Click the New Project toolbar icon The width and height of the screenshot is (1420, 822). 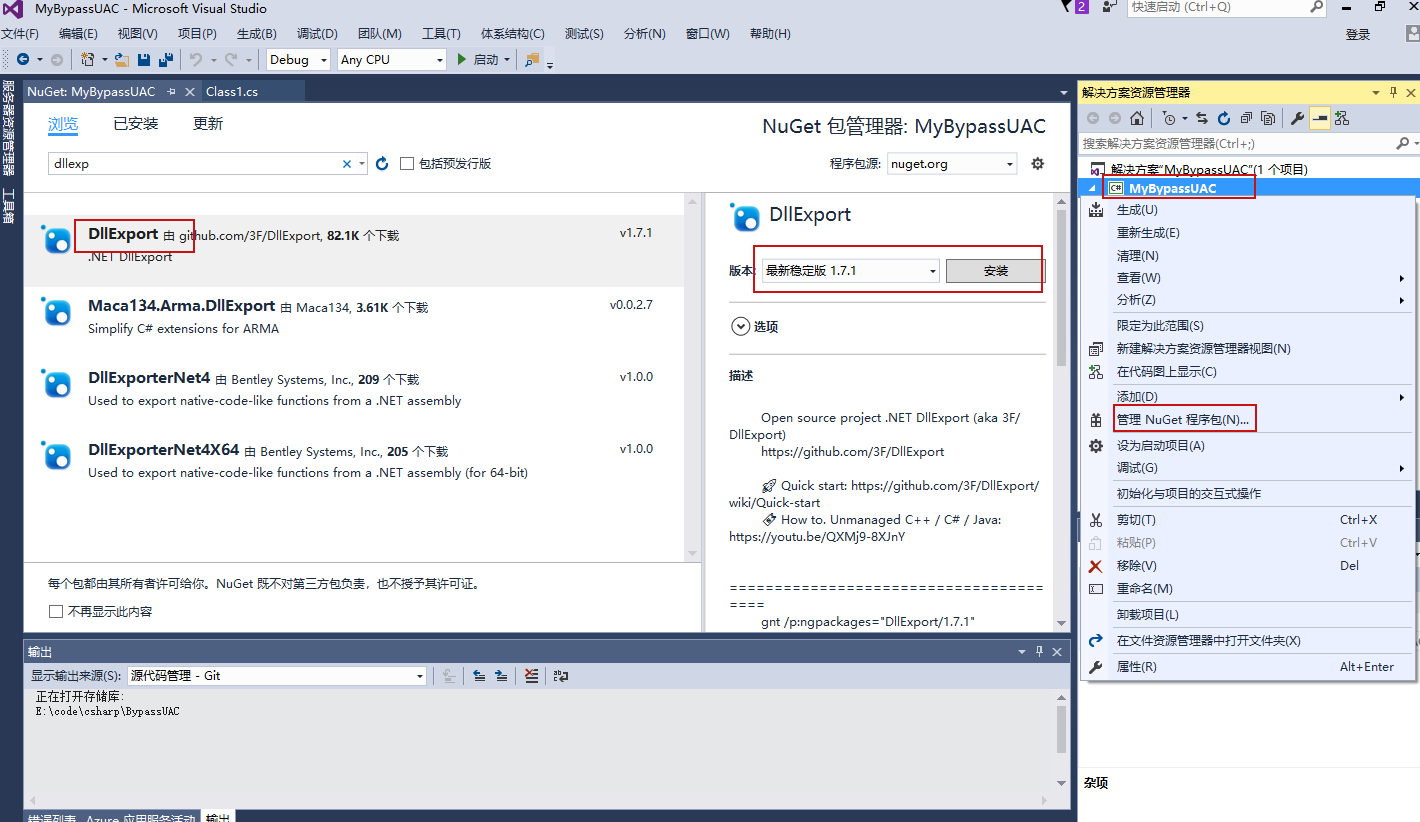click(87, 60)
